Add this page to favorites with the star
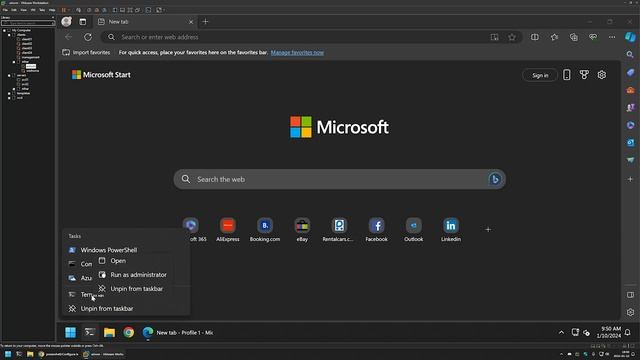The width and height of the screenshot is (640, 360). (x=512, y=37)
